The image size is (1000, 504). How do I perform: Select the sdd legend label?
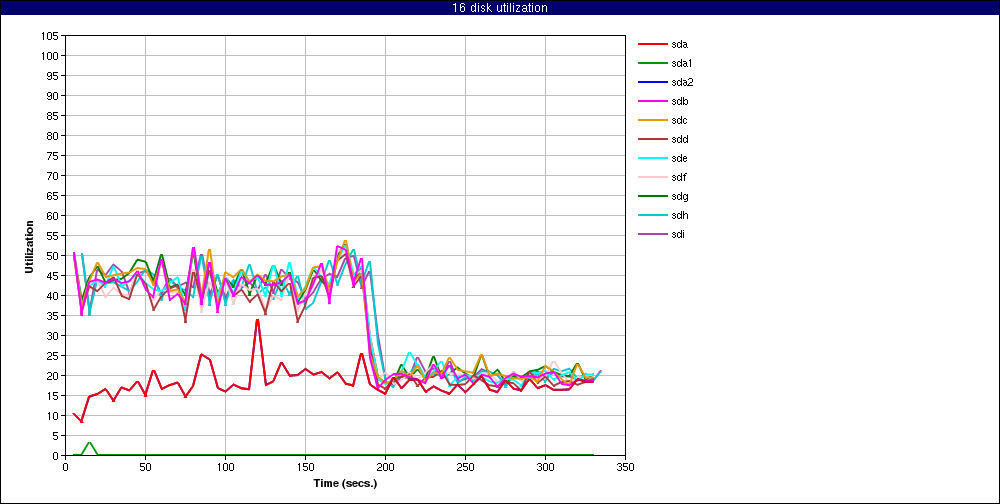(679, 139)
